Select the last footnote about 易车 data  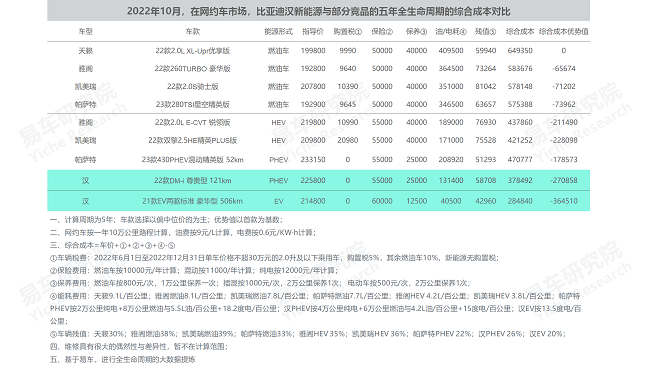pyautogui.click(x=122, y=359)
